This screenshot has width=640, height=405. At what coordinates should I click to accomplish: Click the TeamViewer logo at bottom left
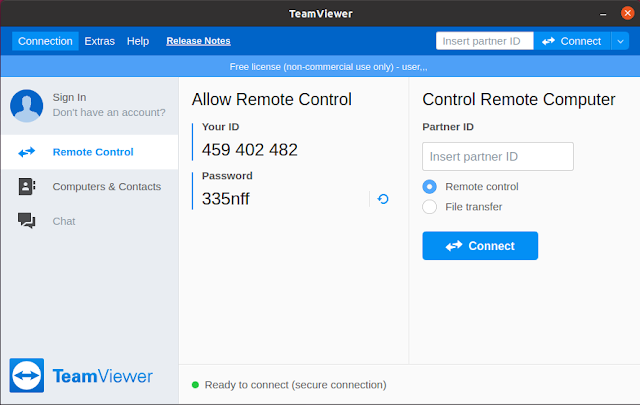(81, 376)
